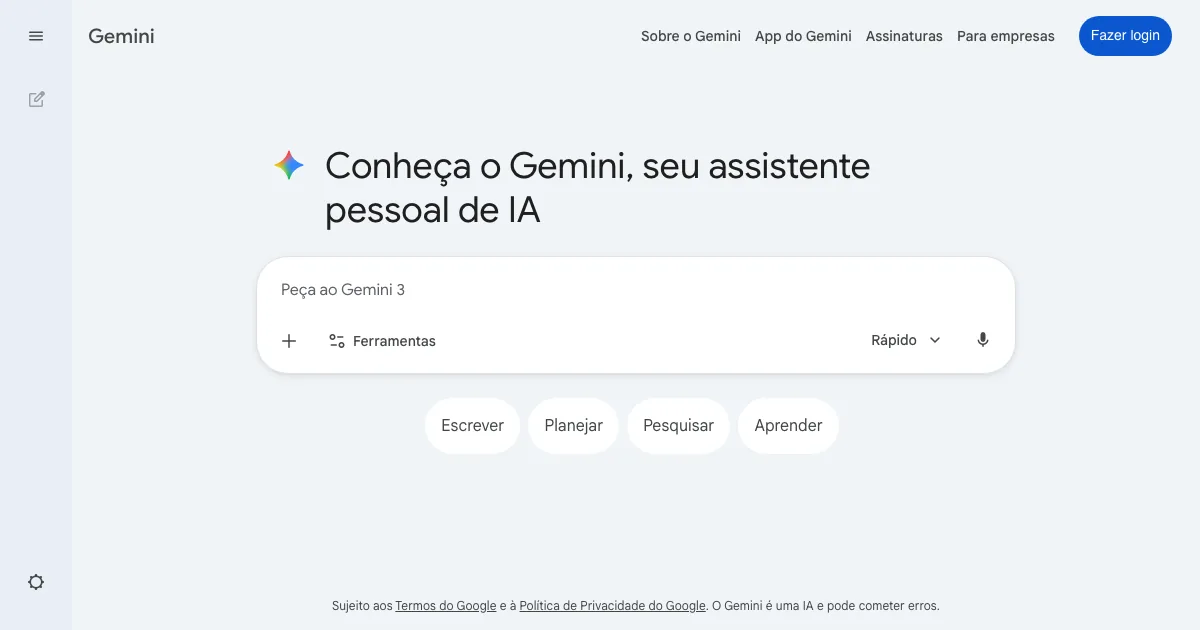Select the Escrever suggestion chip
The height and width of the screenshot is (630, 1200).
tap(472, 425)
